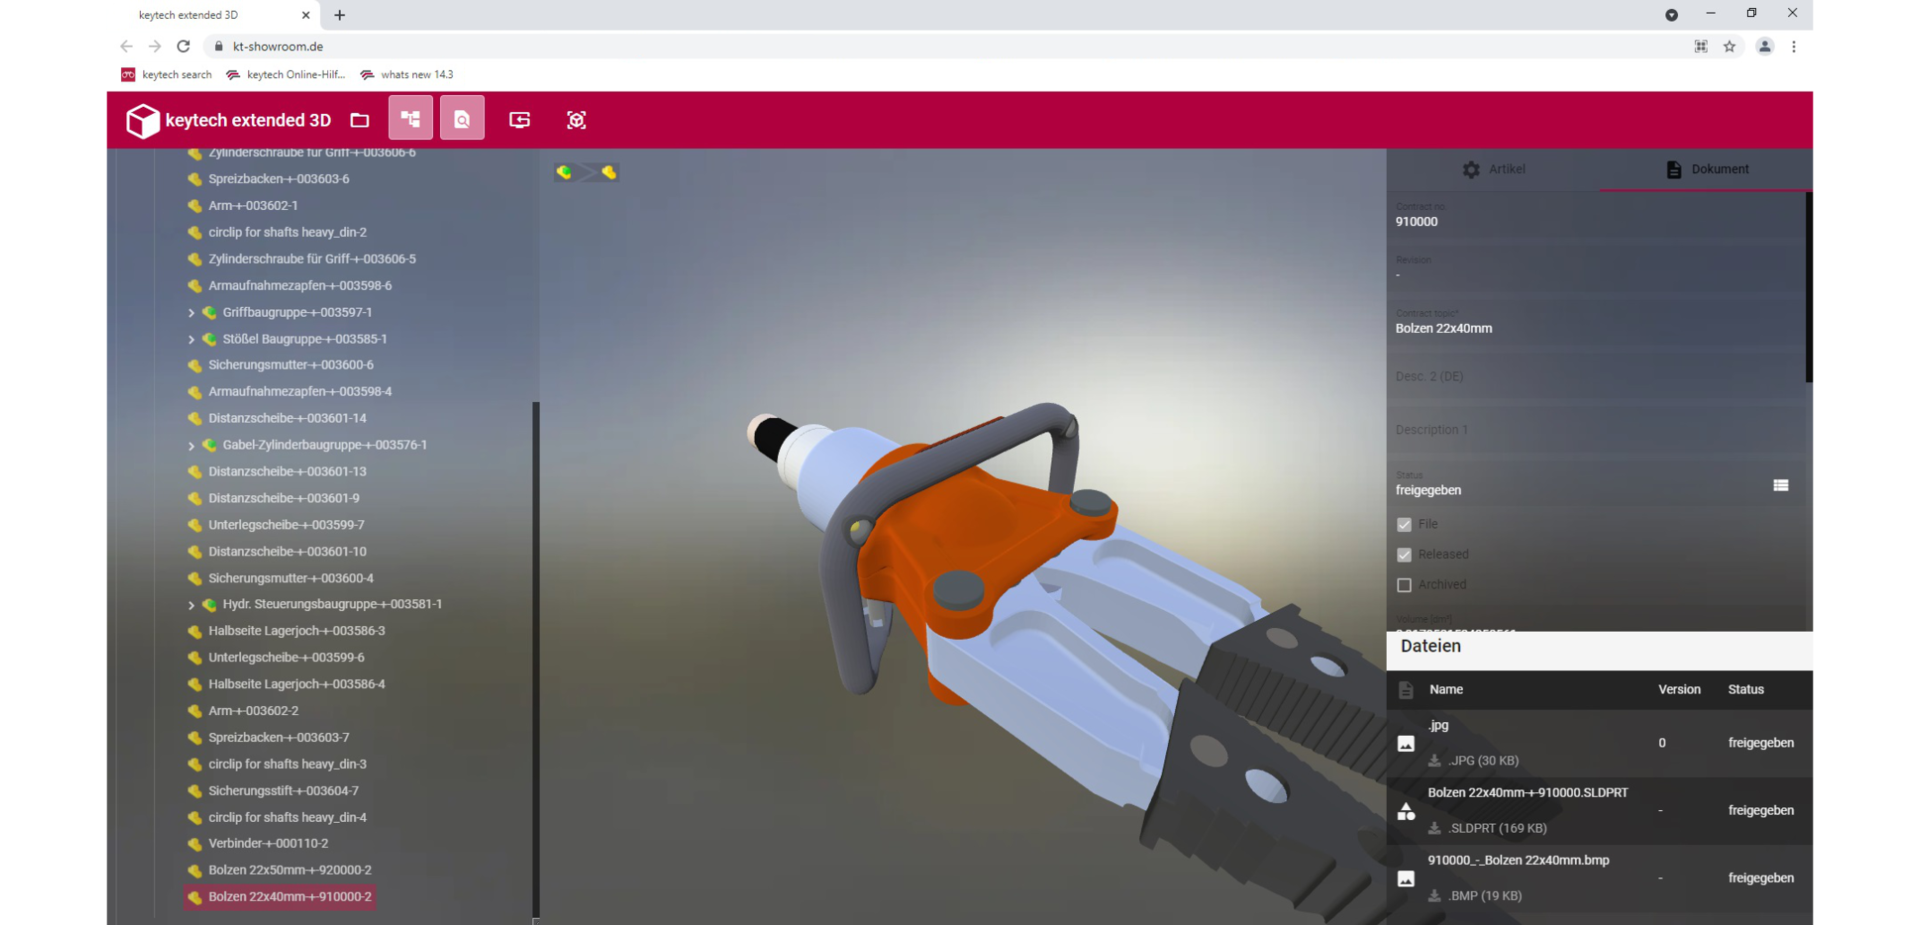Open the folder icon in the header

(x=360, y=120)
